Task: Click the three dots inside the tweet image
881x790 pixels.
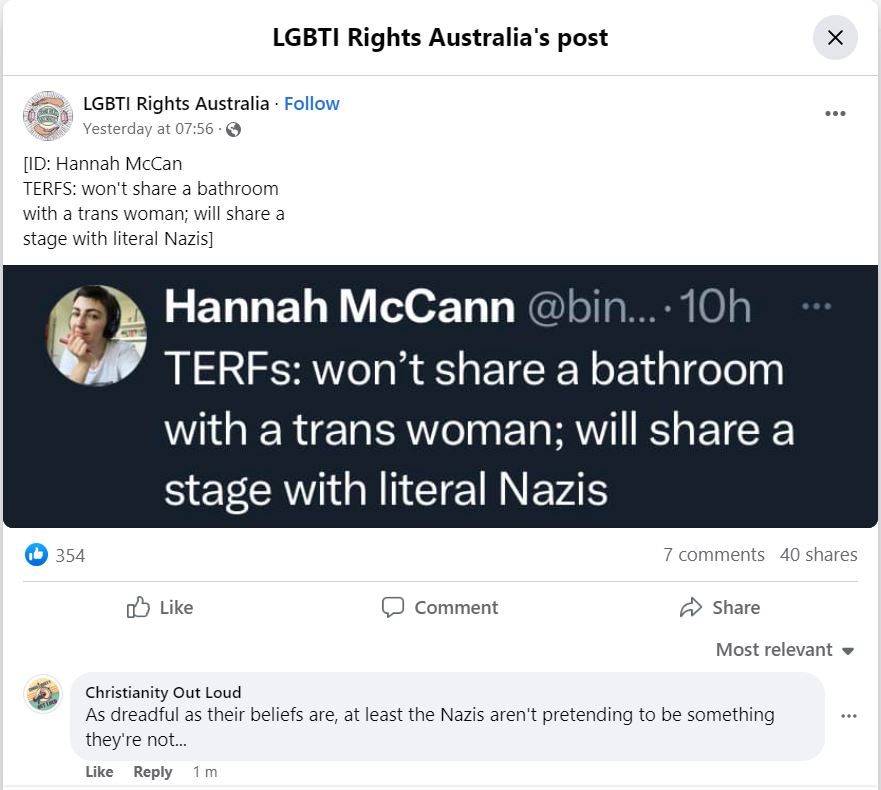Action: point(816,306)
